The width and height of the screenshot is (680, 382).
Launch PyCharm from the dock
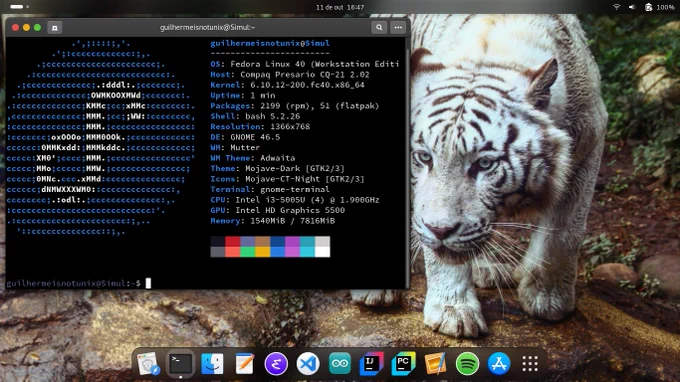[403, 364]
